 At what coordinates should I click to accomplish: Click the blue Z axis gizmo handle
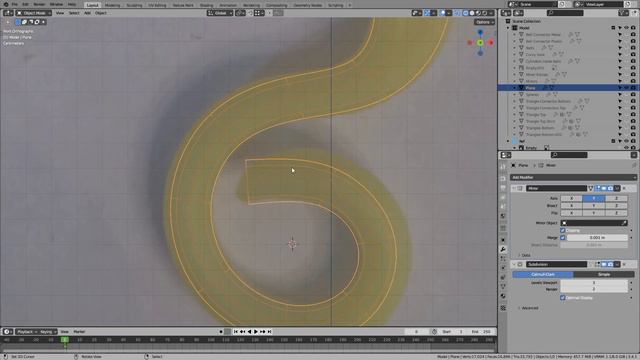click(480, 32)
